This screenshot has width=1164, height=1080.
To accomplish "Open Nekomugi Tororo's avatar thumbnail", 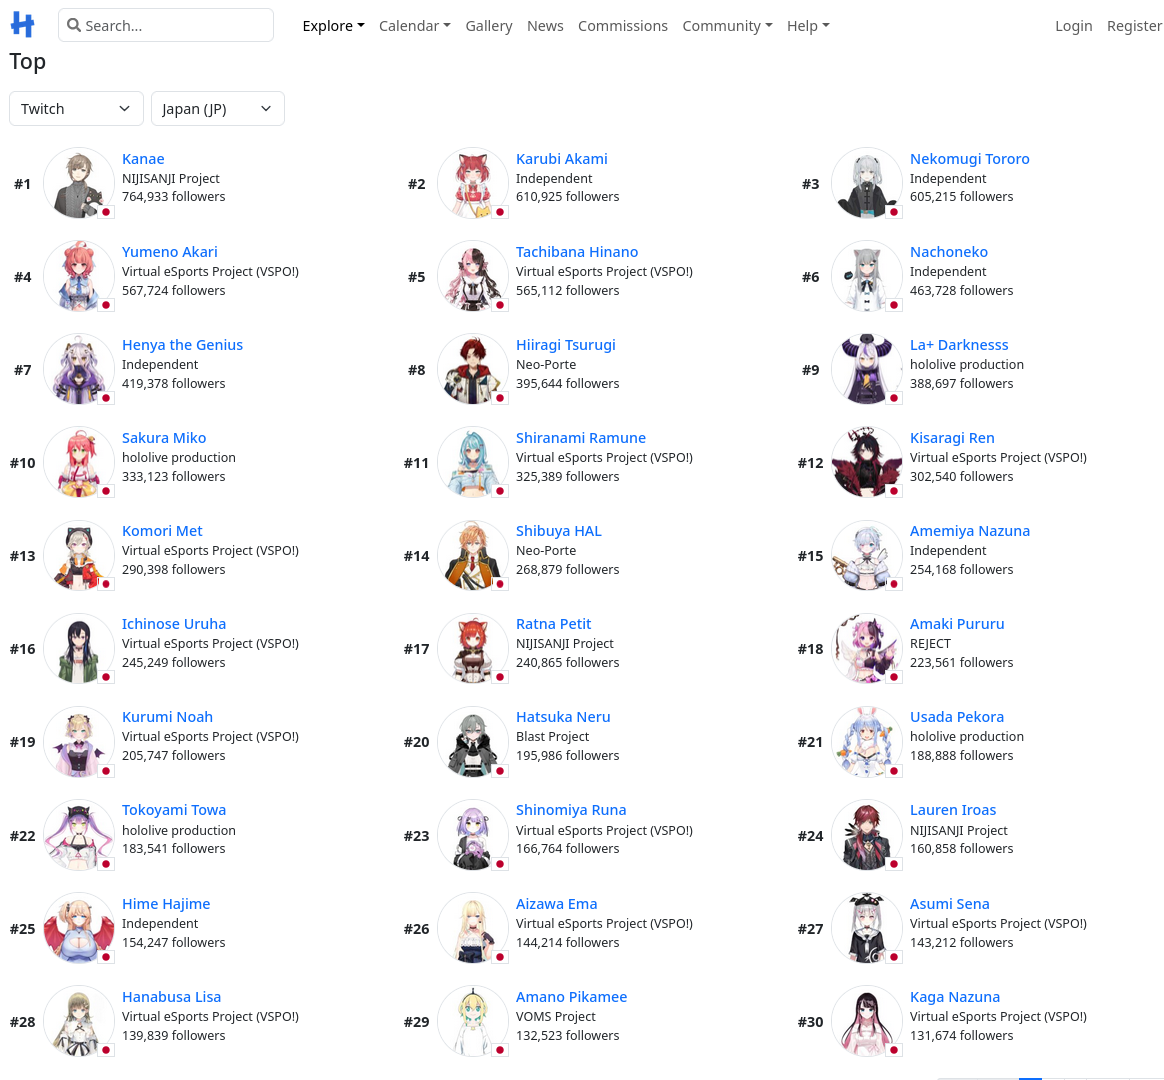I will point(867,183).
